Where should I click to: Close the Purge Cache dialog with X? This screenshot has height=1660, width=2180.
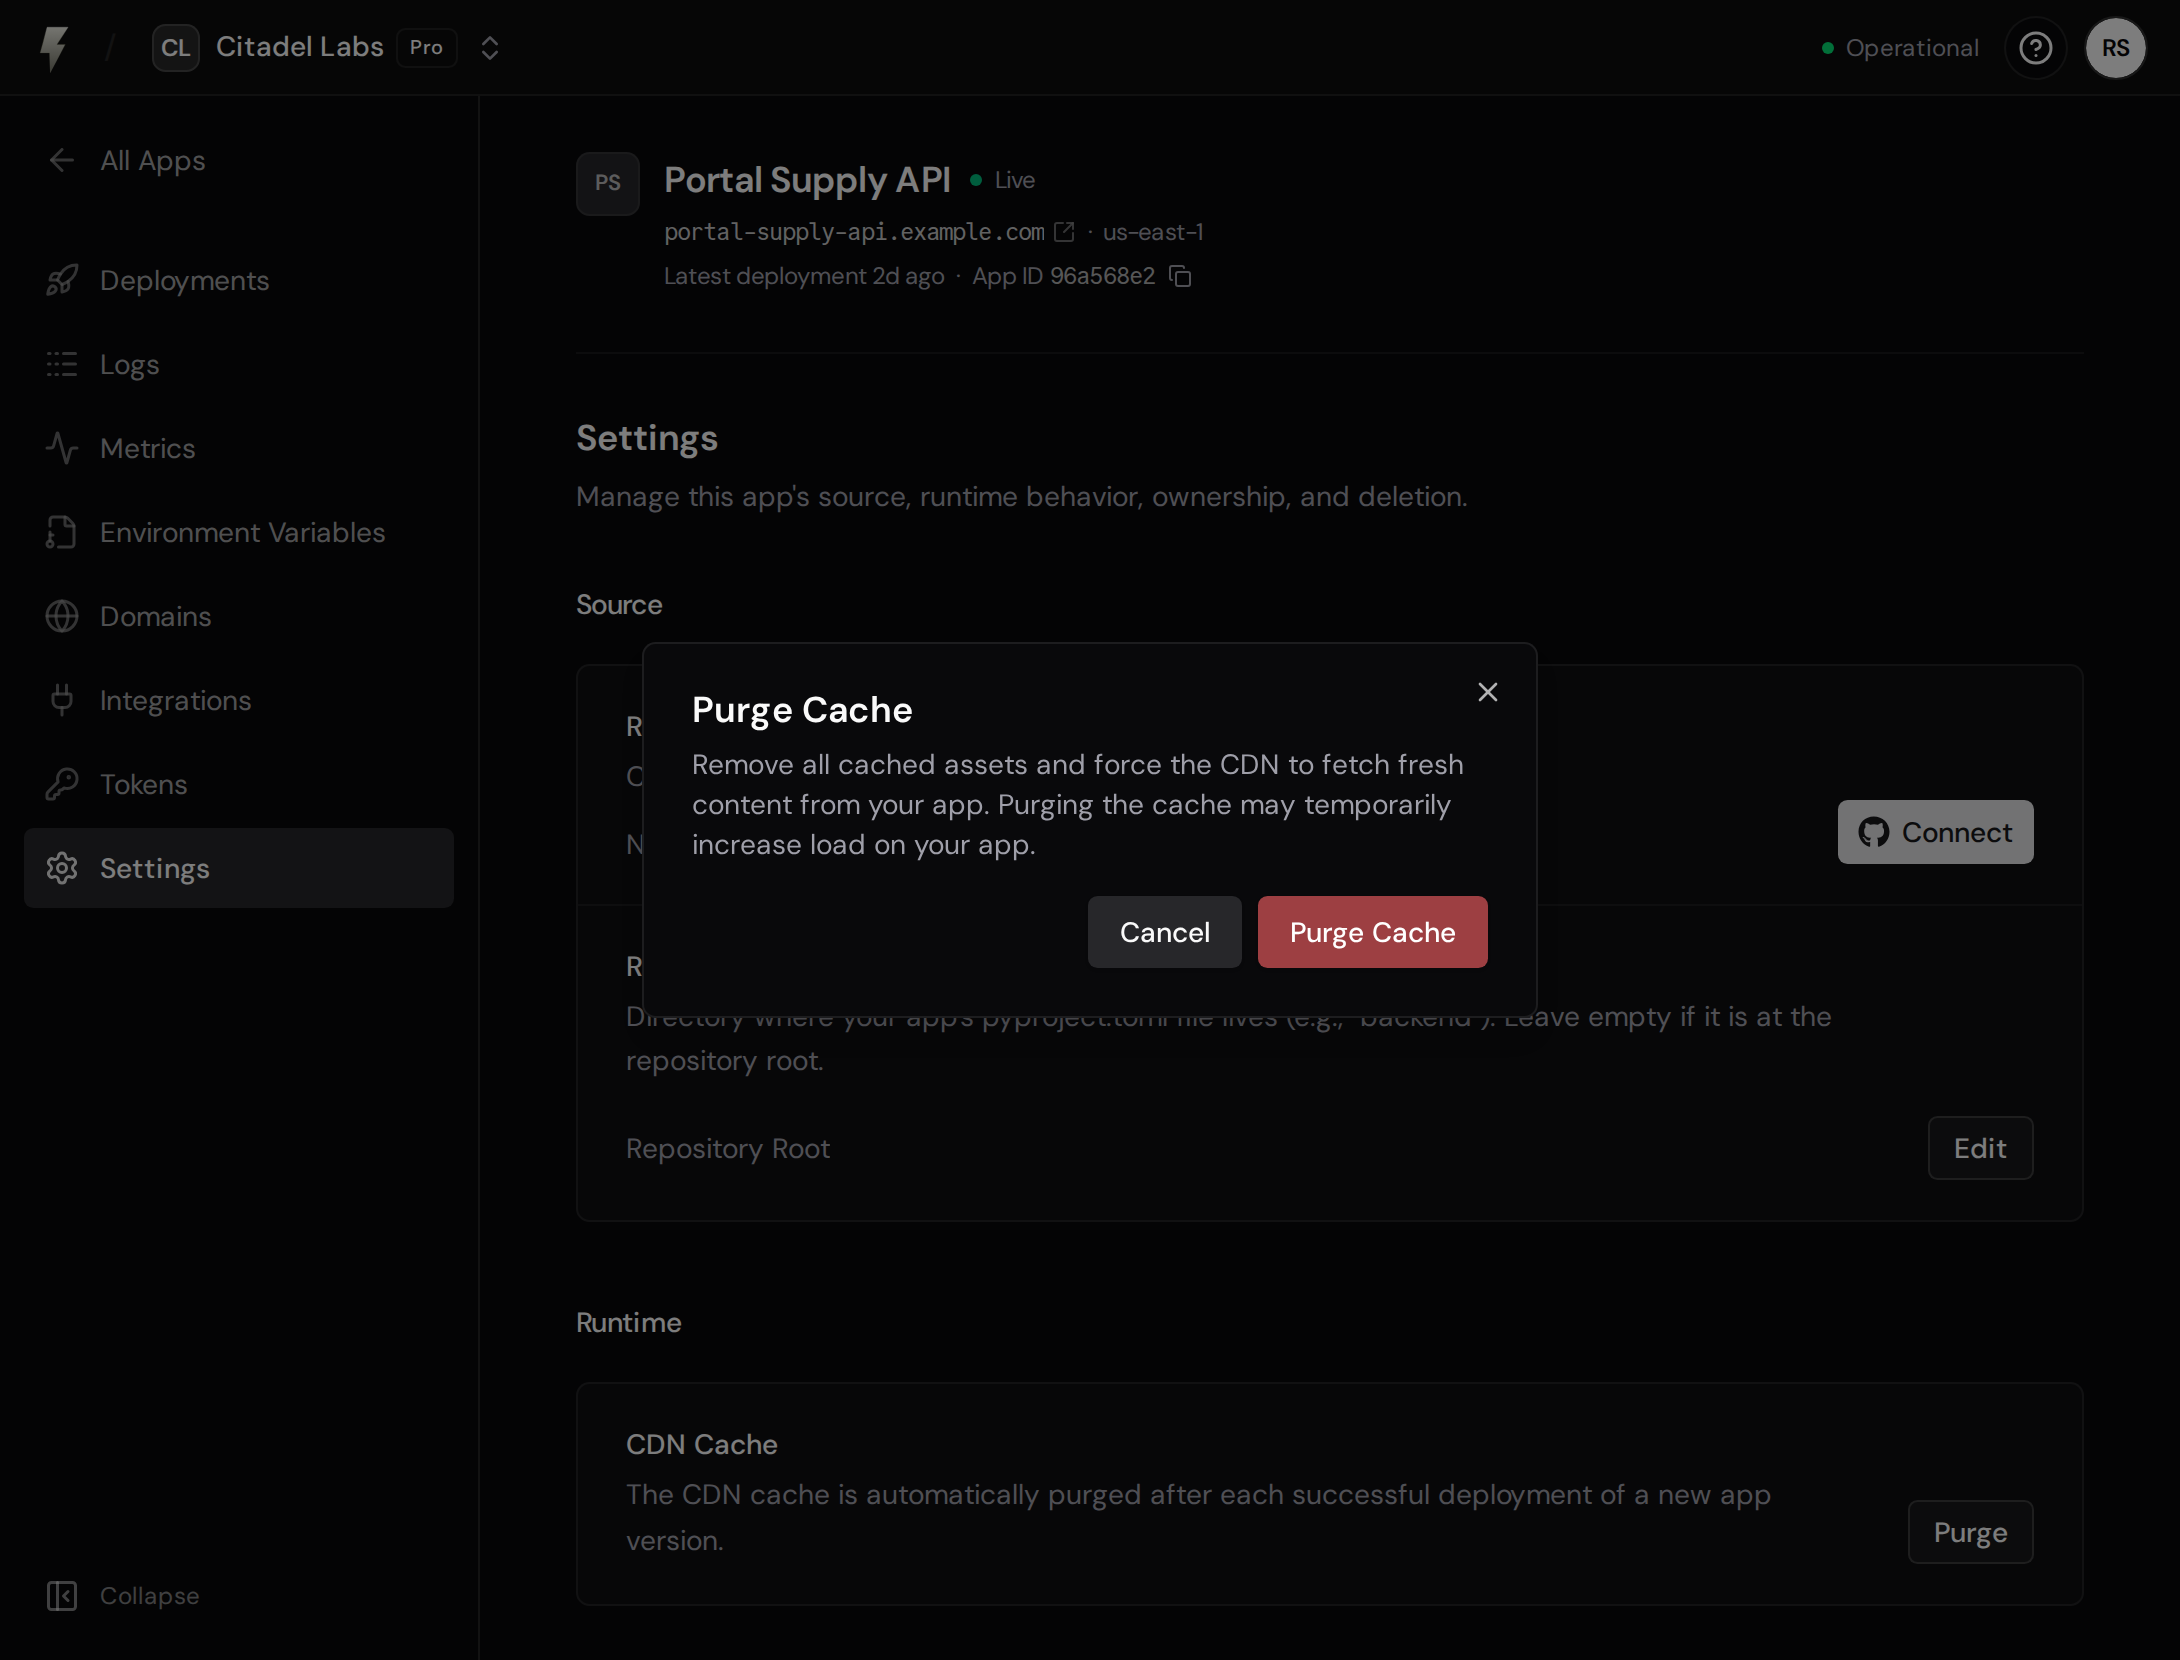(x=1488, y=692)
